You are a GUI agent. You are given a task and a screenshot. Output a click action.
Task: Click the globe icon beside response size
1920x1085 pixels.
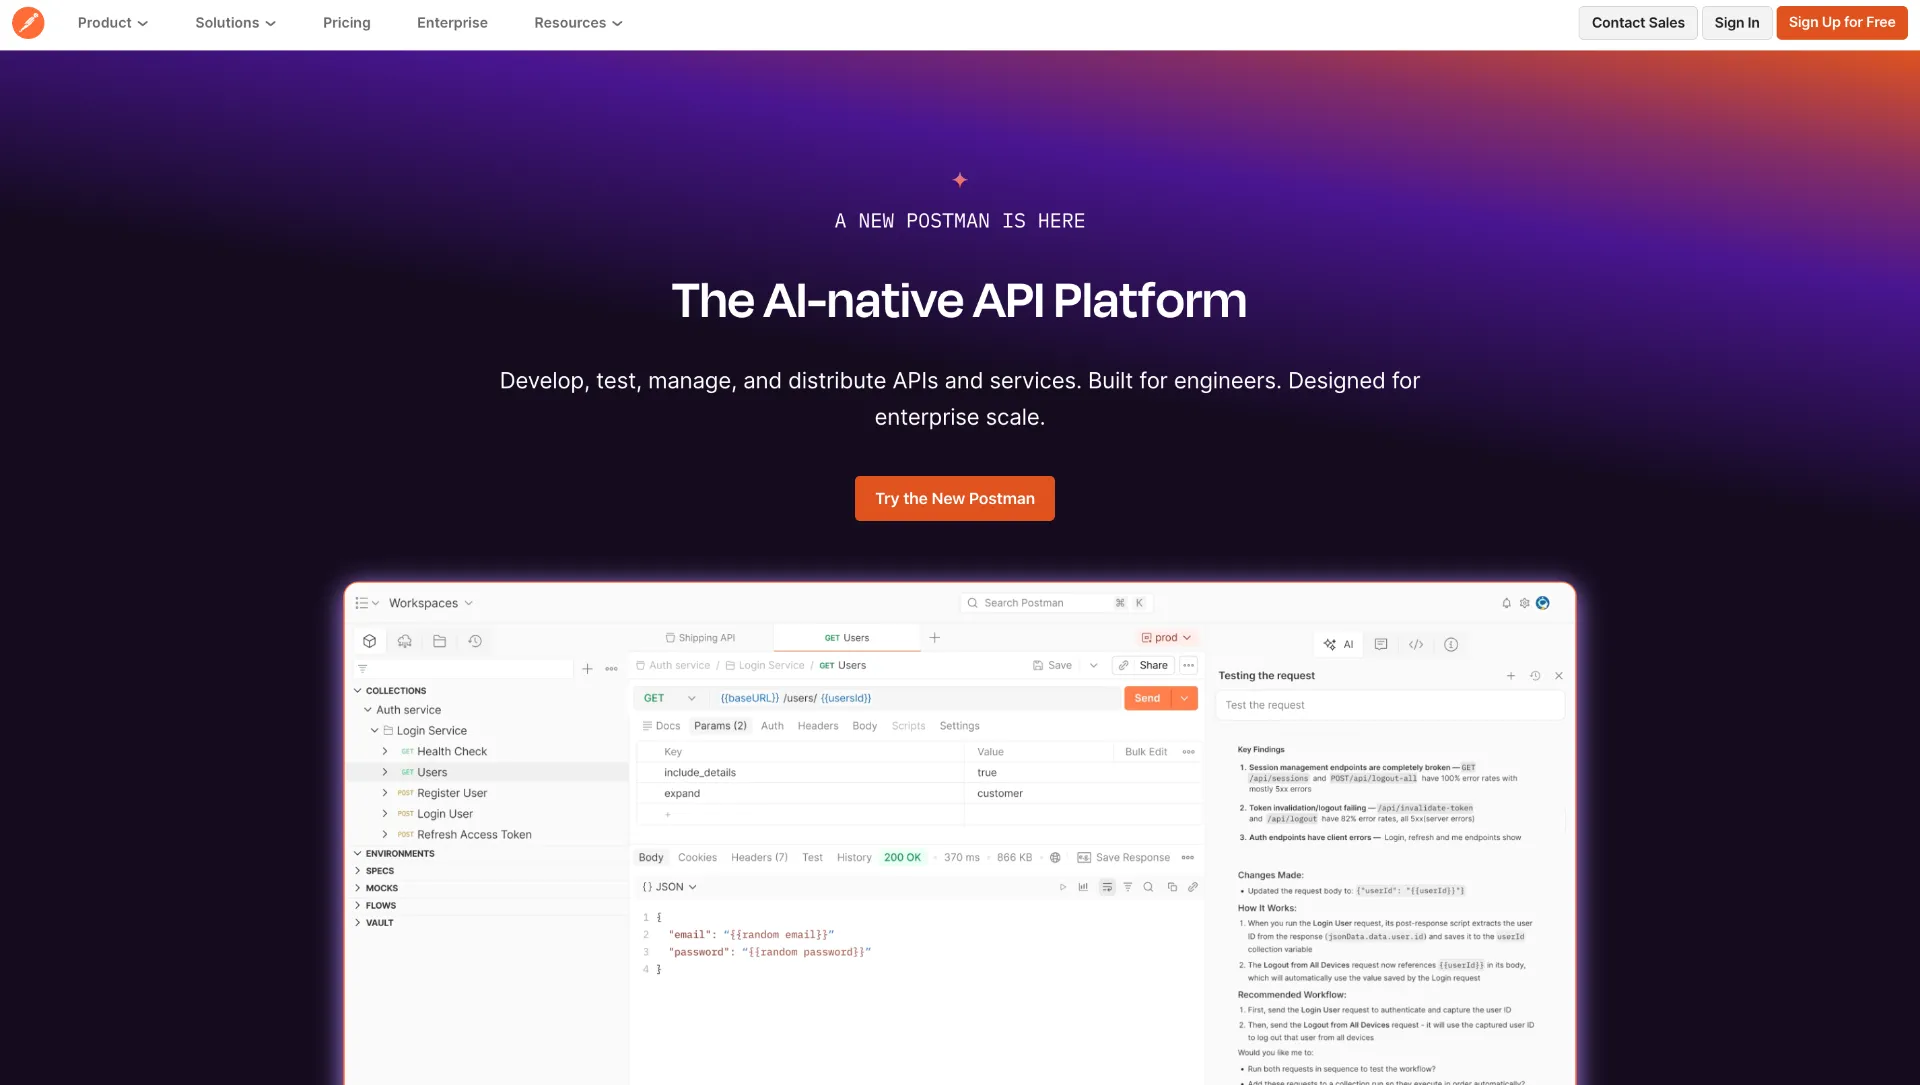pyautogui.click(x=1055, y=857)
